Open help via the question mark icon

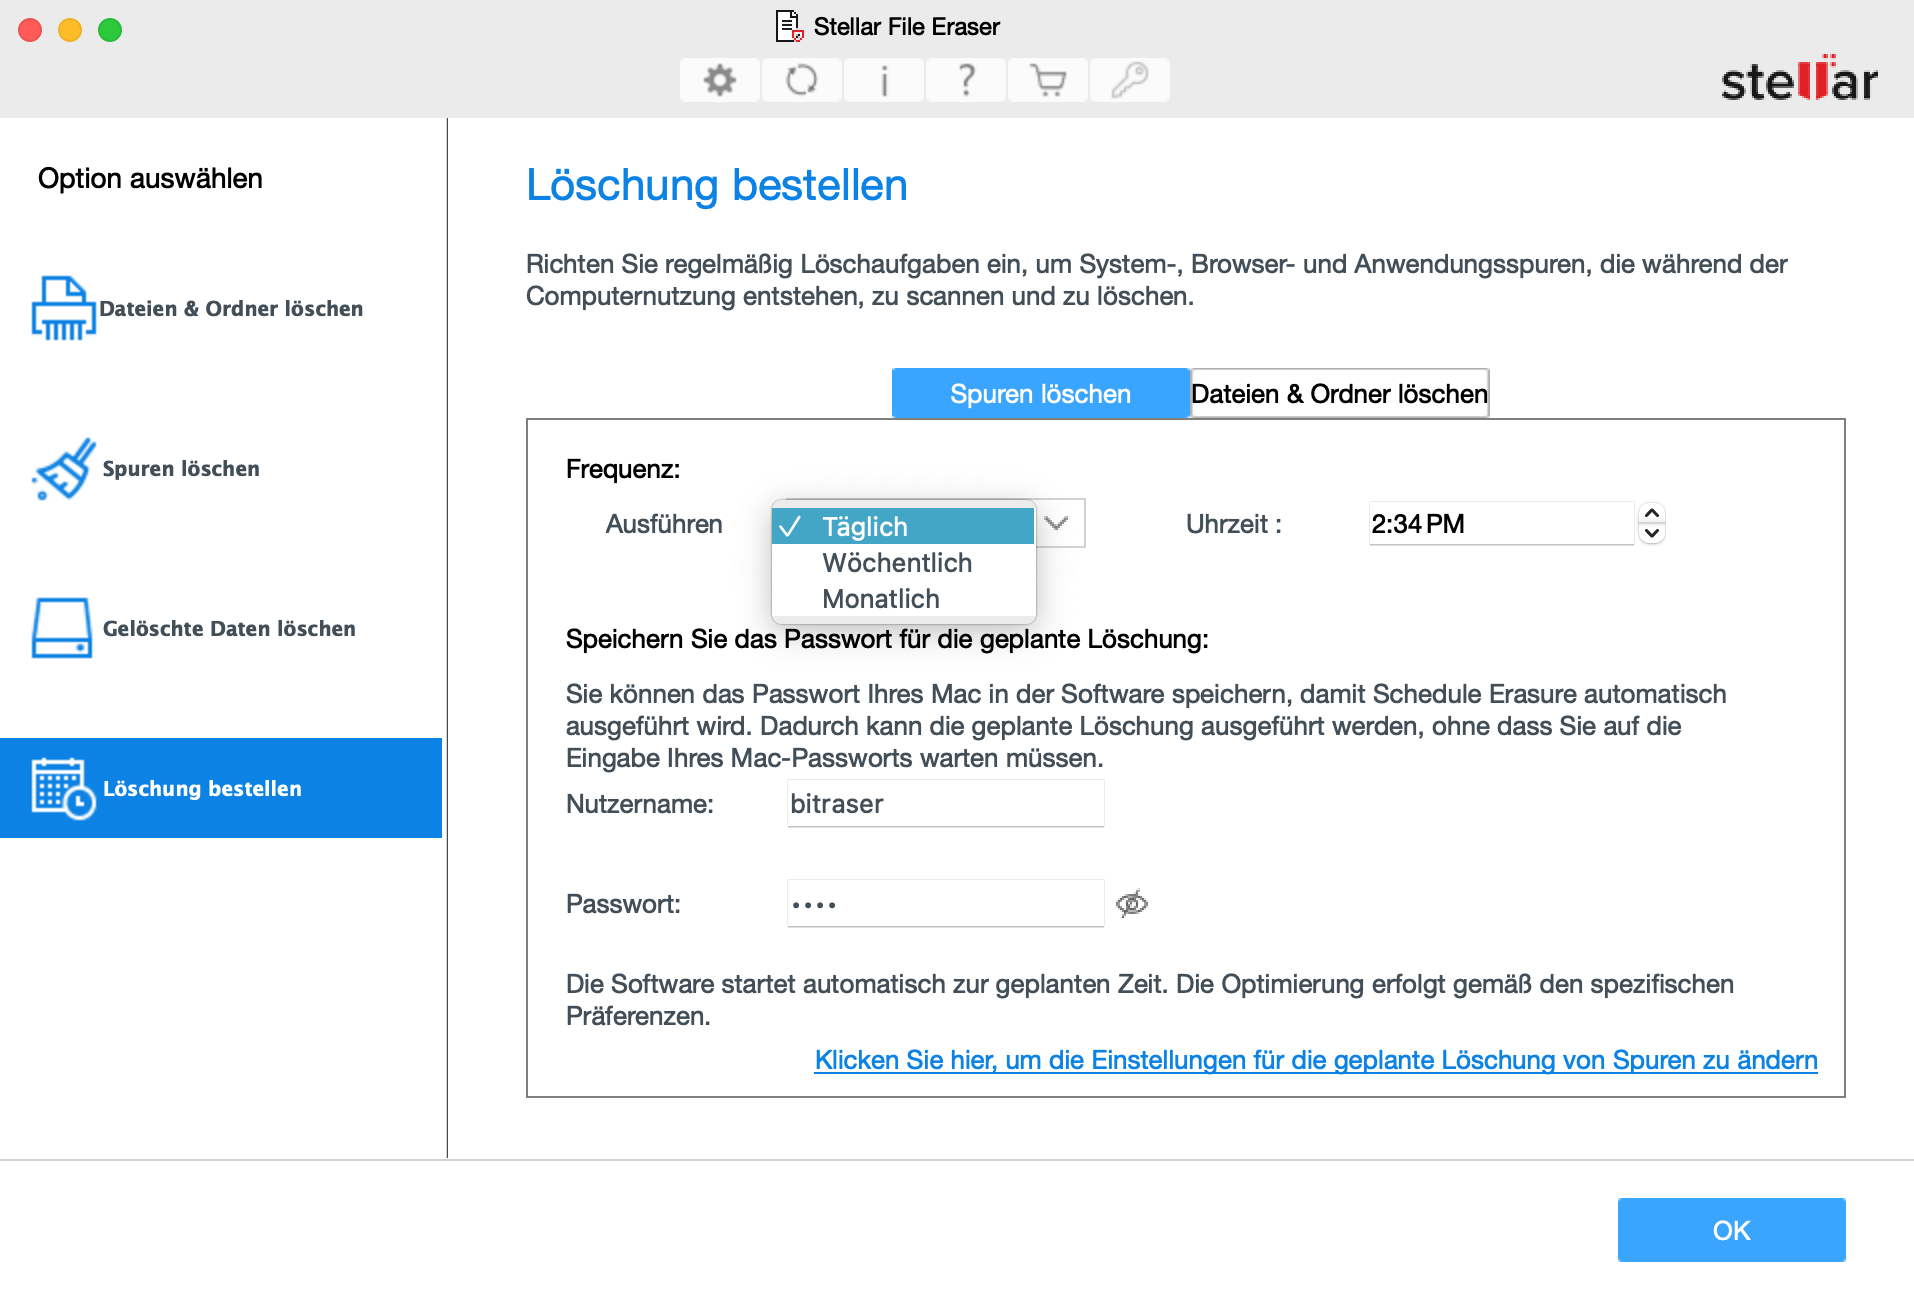point(965,80)
